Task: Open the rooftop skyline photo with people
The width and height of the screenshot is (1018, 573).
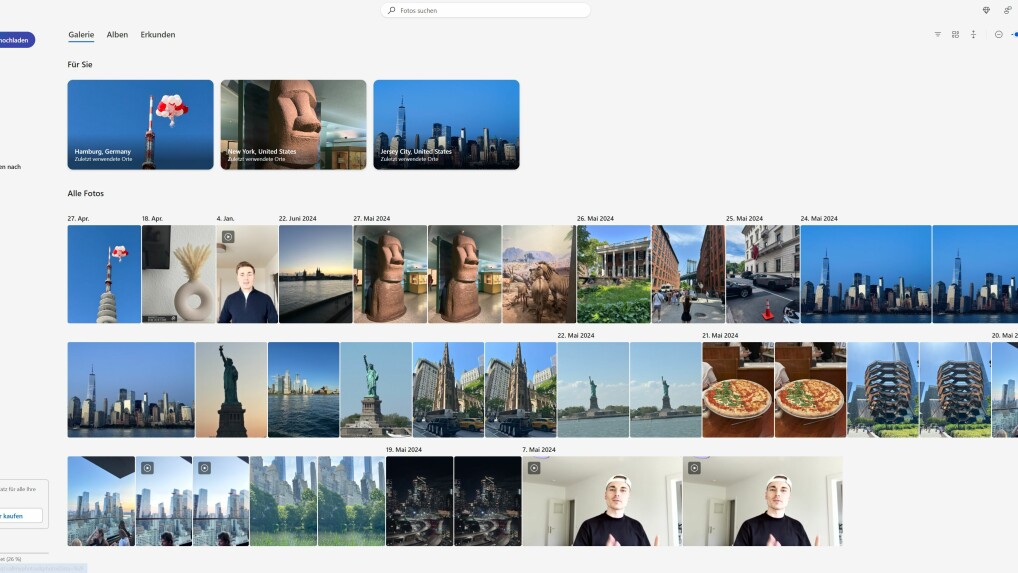Action: pyautogui.click(x=101, y=500)
